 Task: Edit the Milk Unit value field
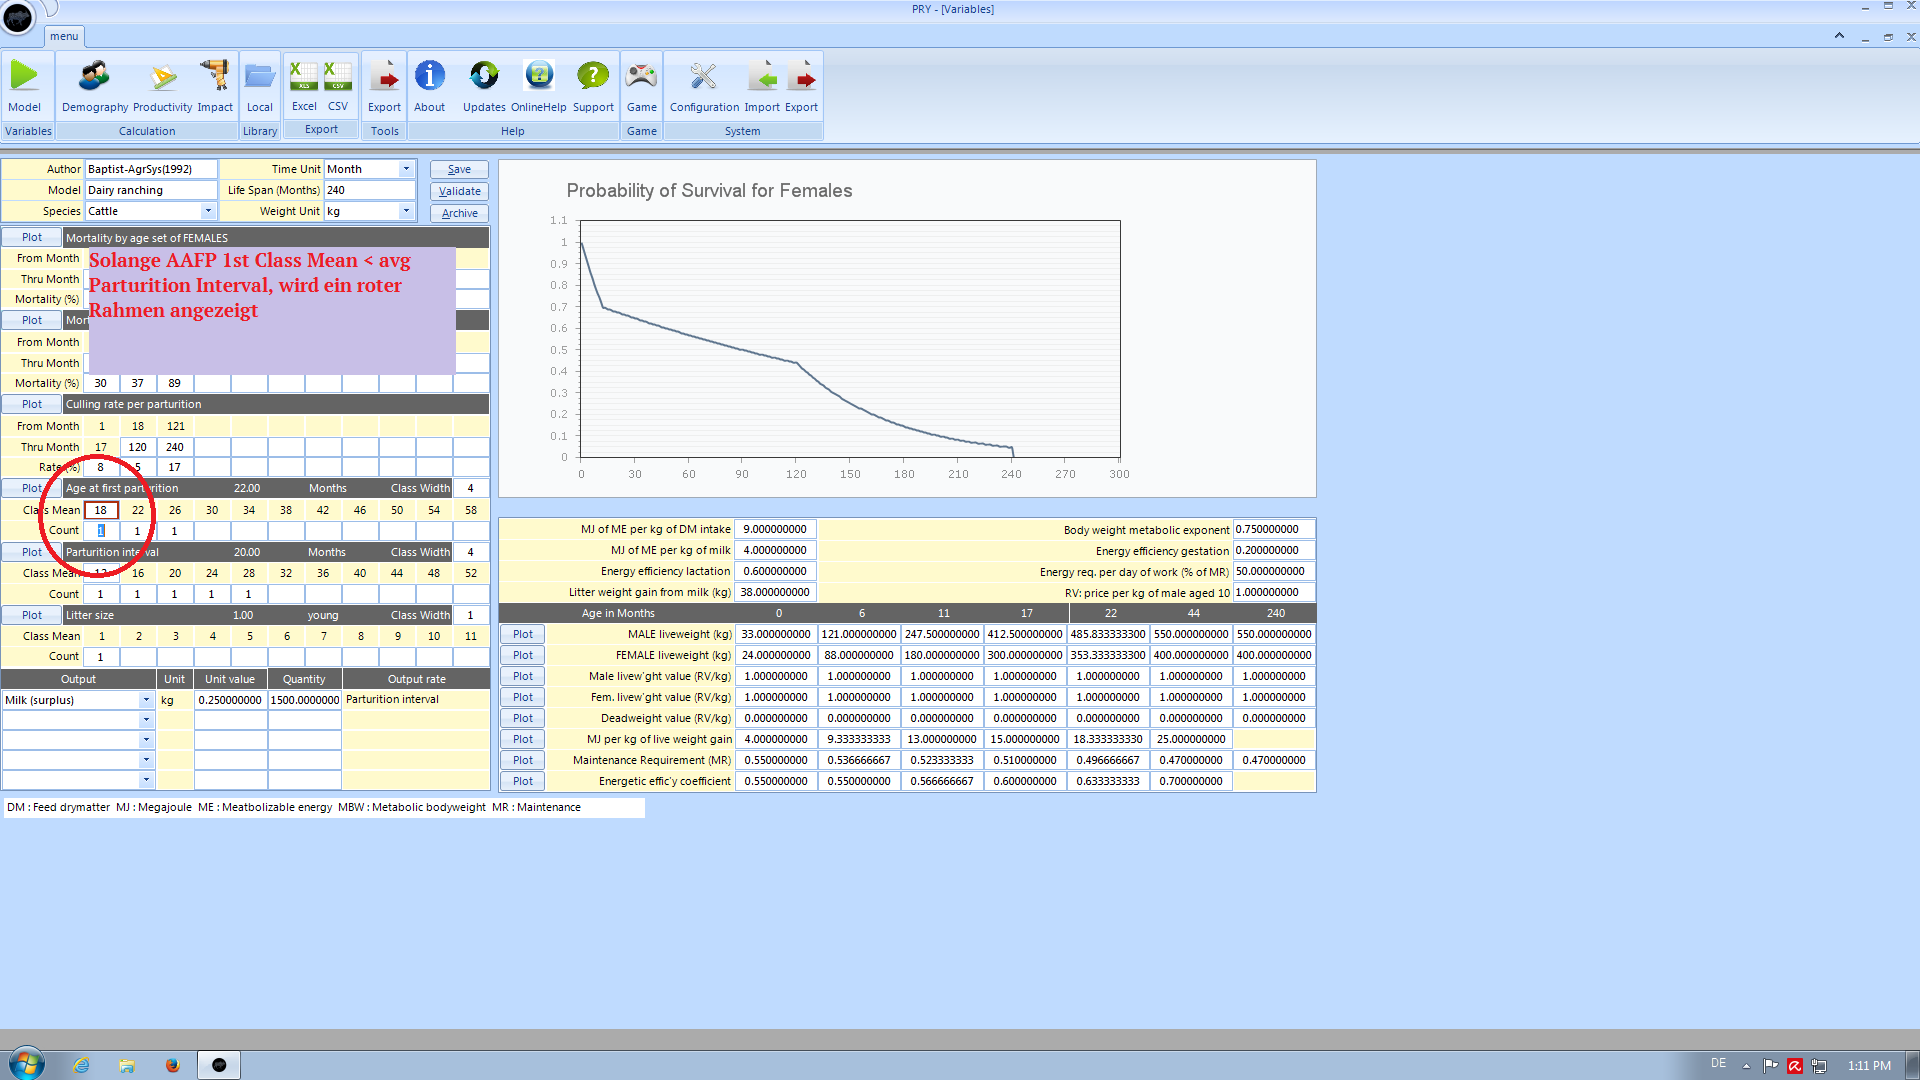pyautogui.click(x=230, y=700)
